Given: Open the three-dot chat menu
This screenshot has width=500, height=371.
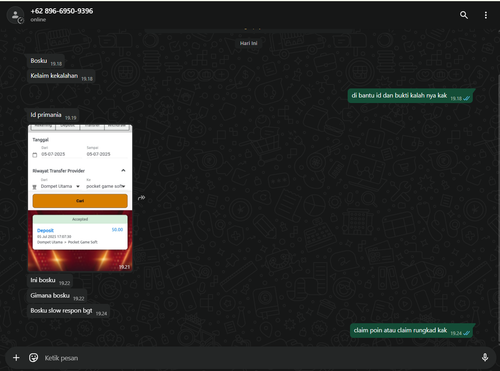Looking at the screenshot, I should [486, 15].
